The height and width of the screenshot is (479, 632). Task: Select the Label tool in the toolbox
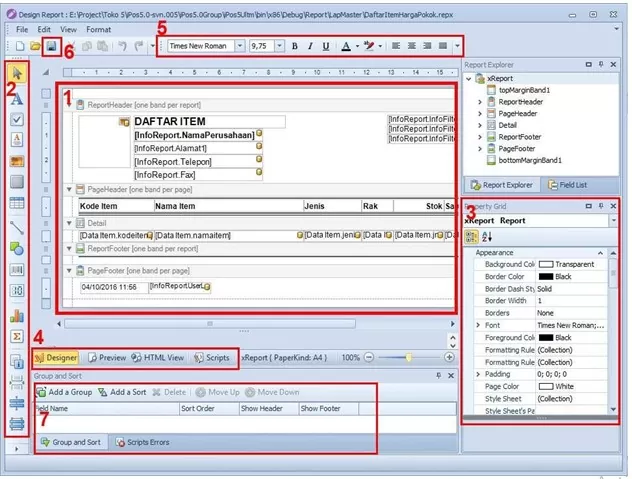17,97
